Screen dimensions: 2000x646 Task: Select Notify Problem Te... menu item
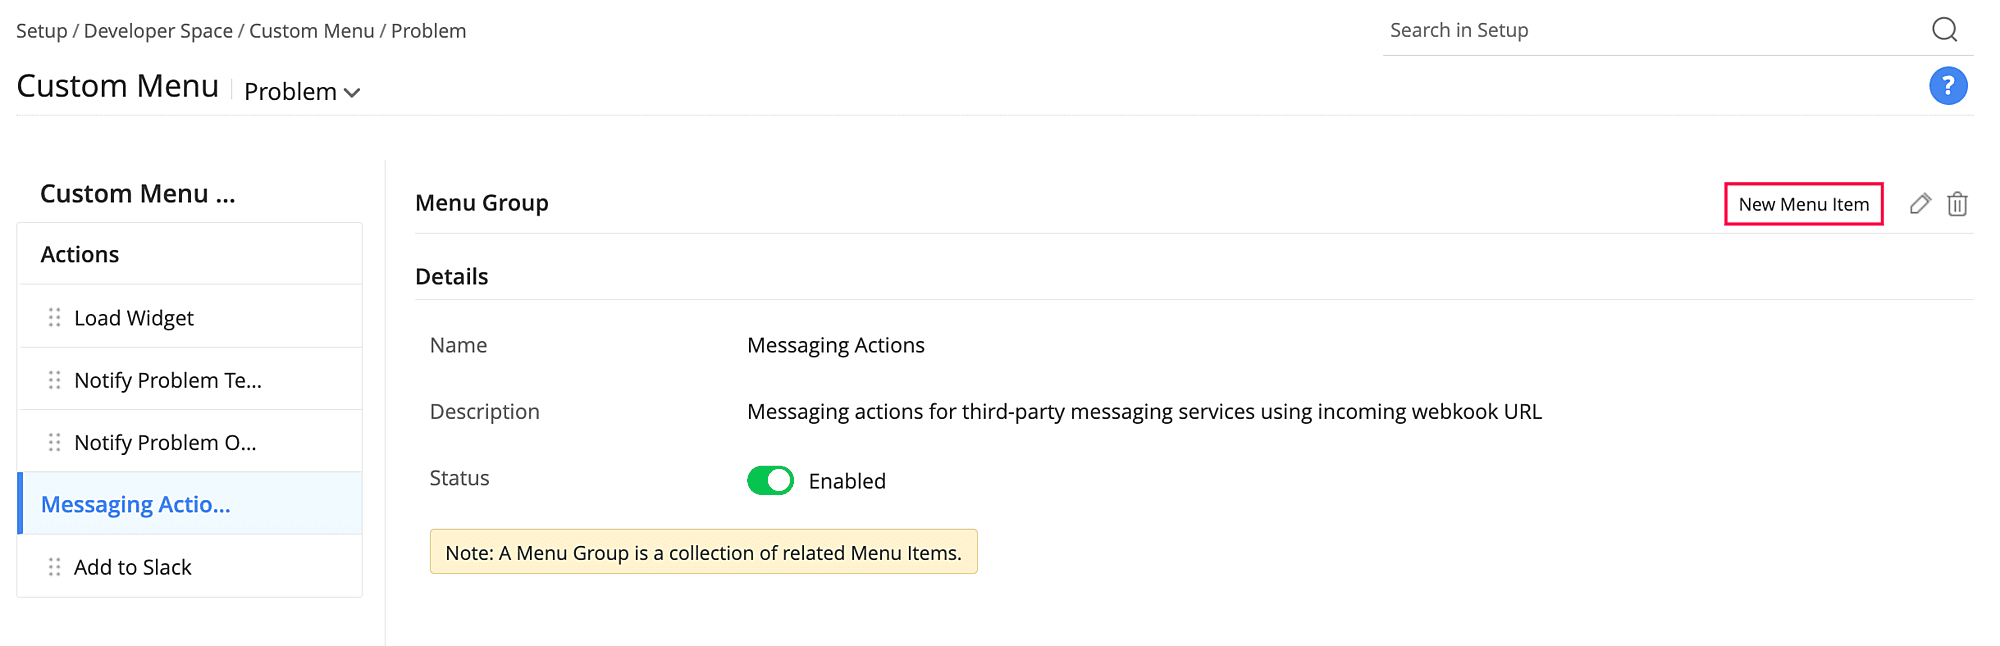click(x=168, y=380)
